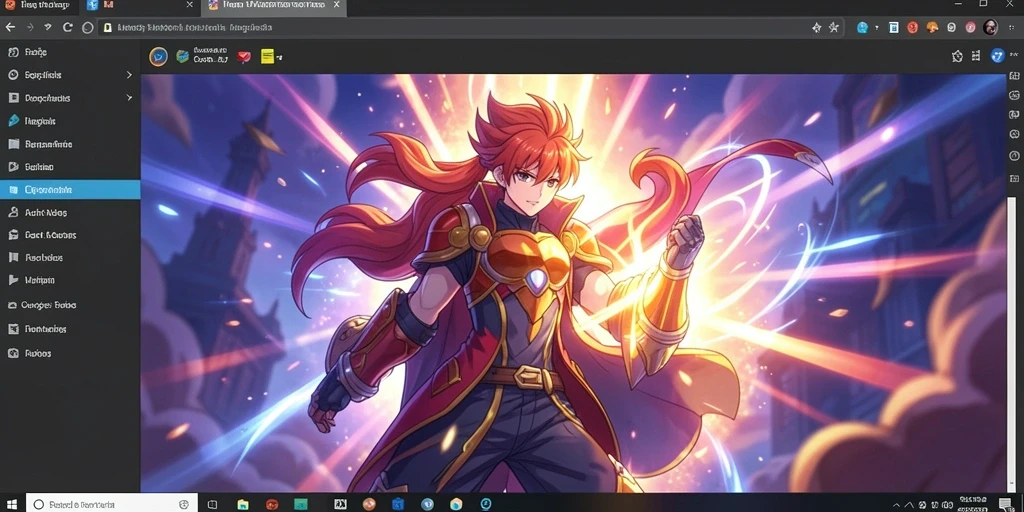The height and width of the screenshot is (512, 1024).
Task: Select the first sidebar menu item
Action: [x=70, y=52]
